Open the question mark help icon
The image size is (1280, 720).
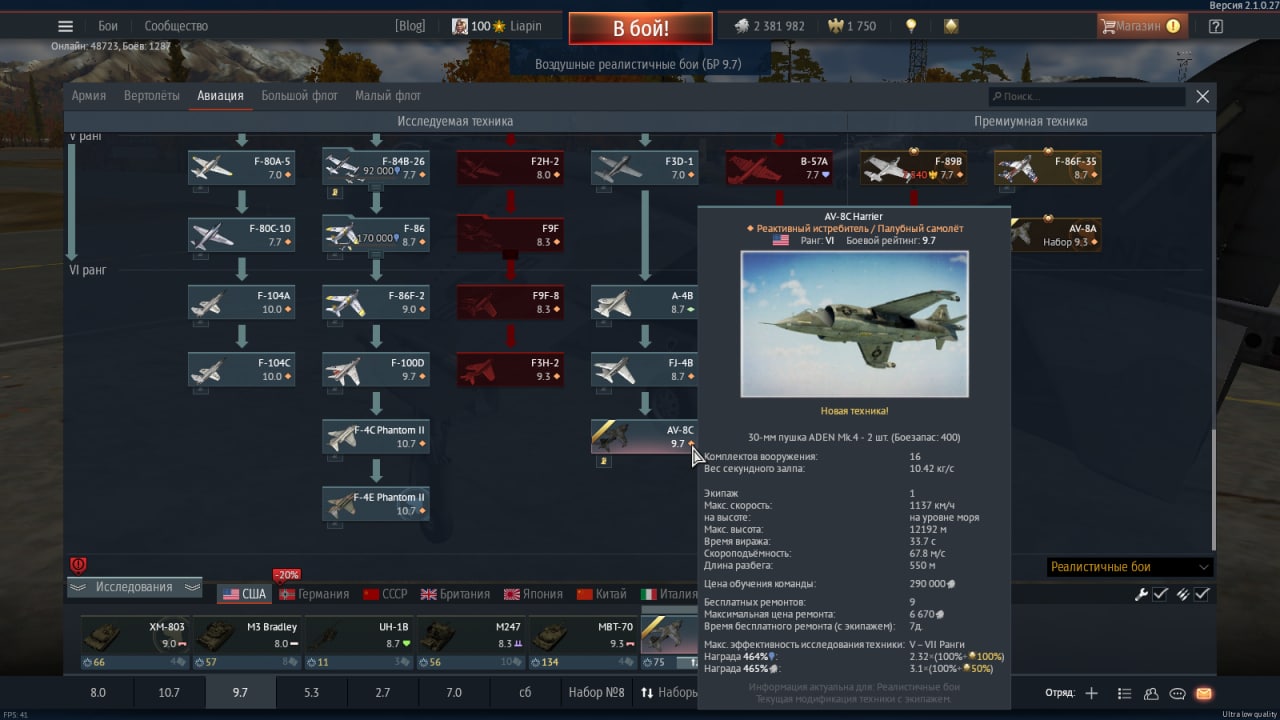pyautogui.click(x=1216, y=27)
